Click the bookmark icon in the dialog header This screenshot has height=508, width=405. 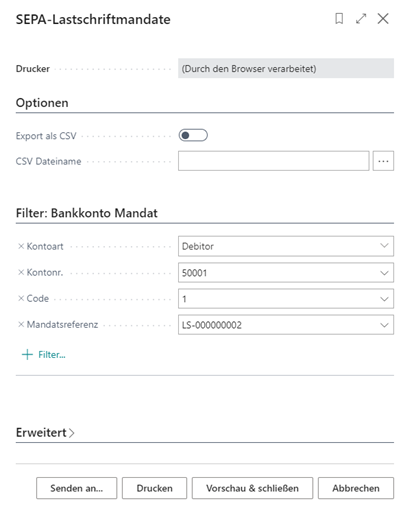tap(339, 19)
